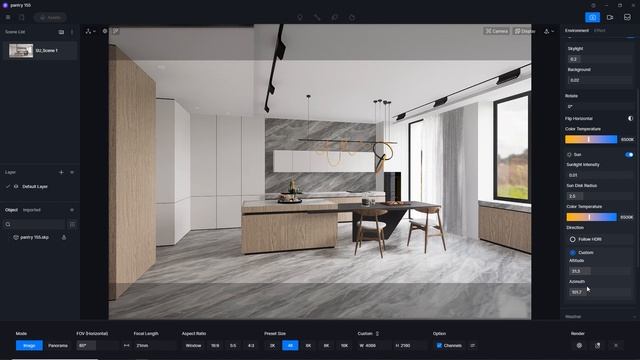Choose the 16:9 aspect ratio
The height and width of the screenshot is (360, 640).
tap(215, 345)
